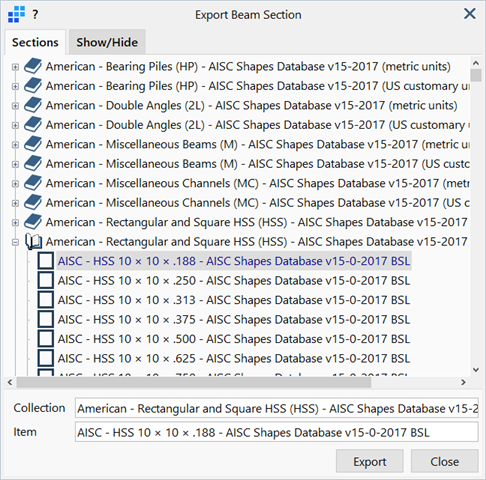Click the blue grid application icon
Image resolution: width=486 pixels, height=480 pixels.
click(16, 14)
